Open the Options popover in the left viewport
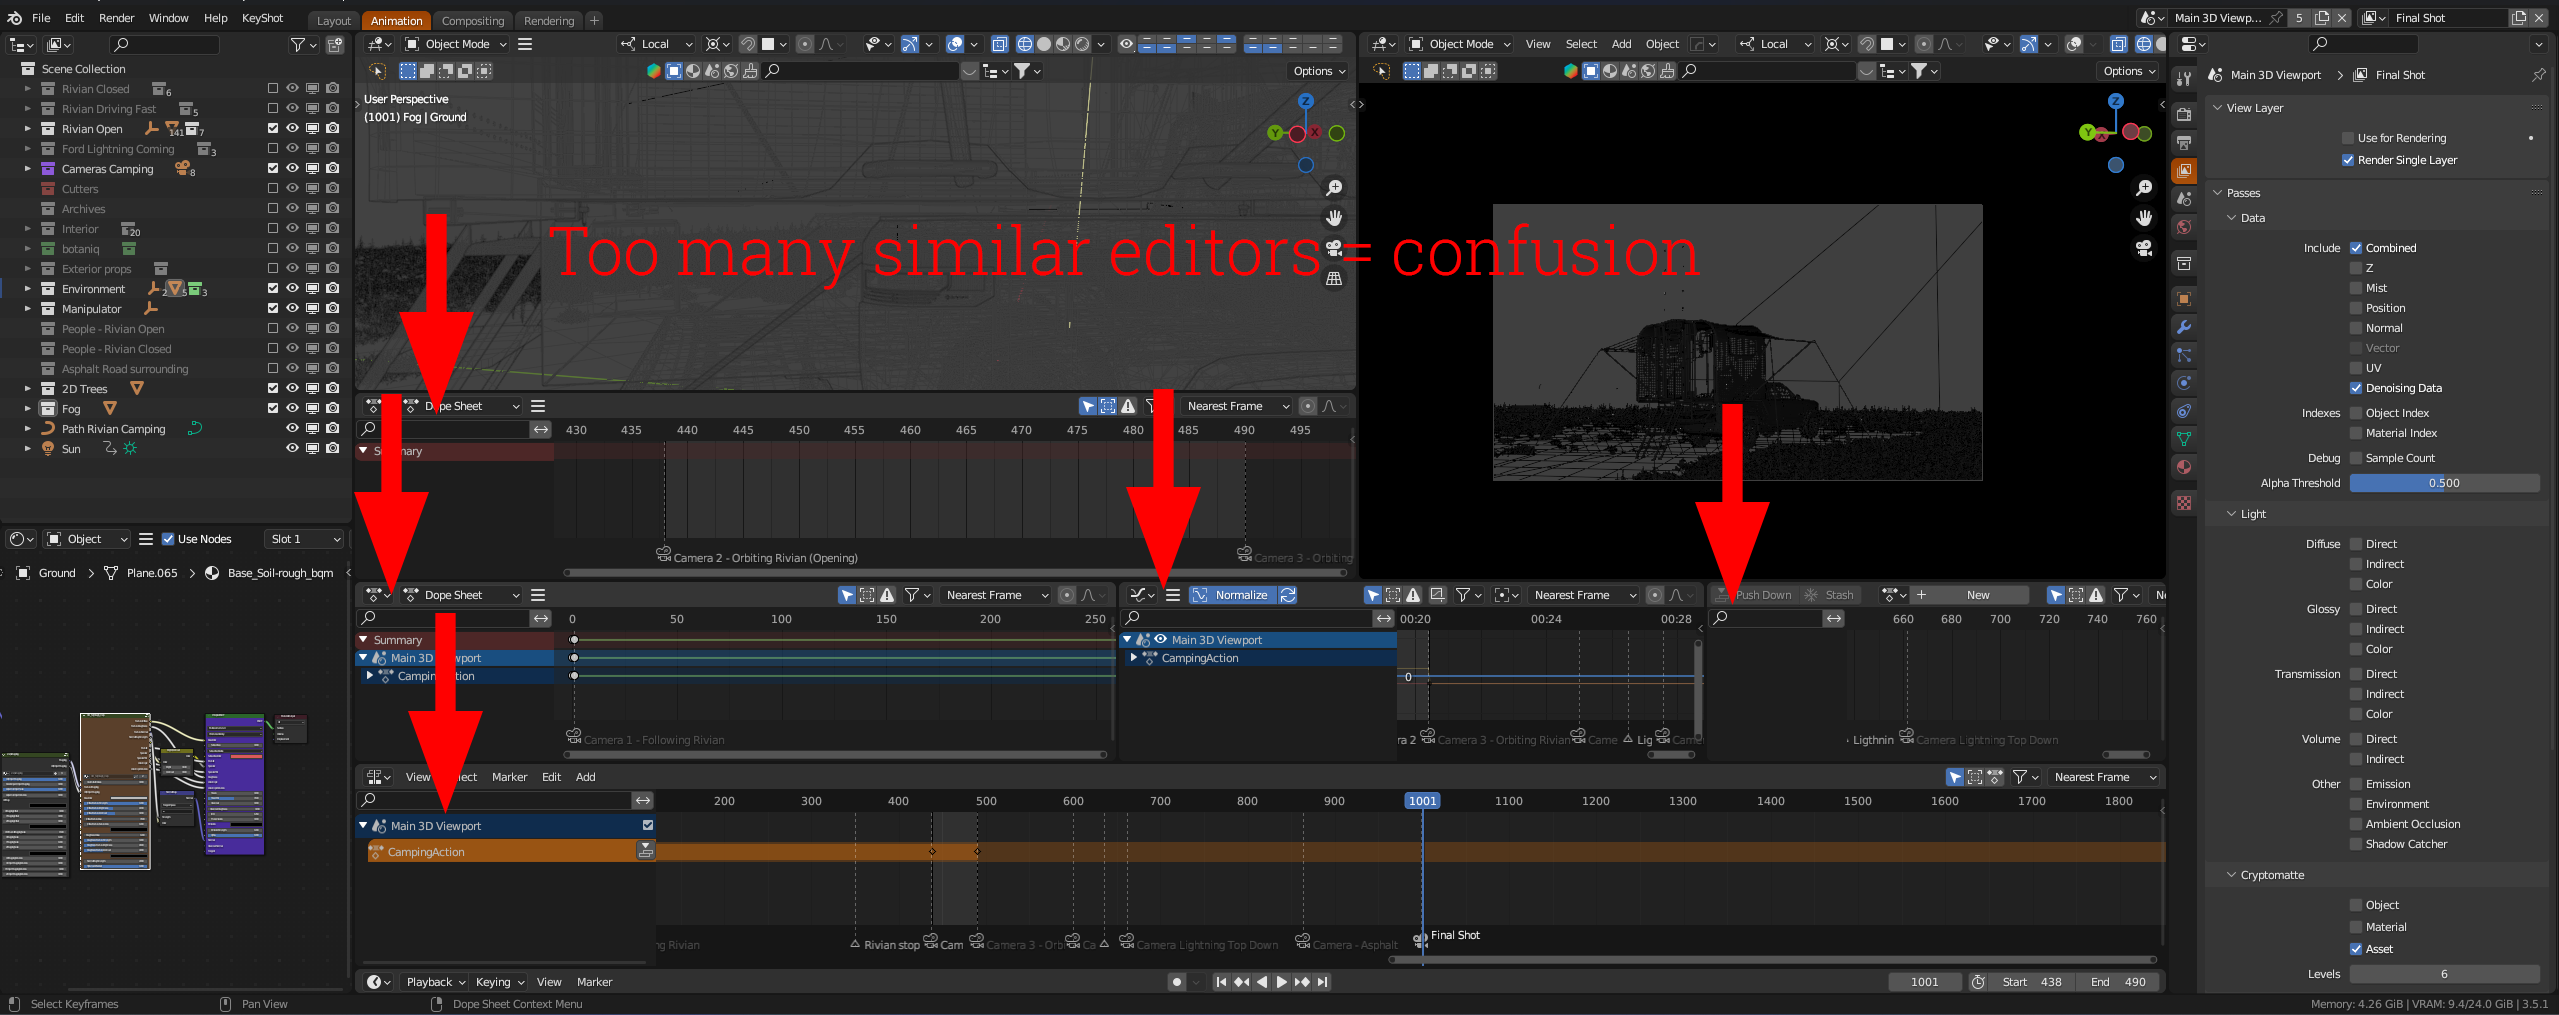Screen dimensions: 2559x1015 1319,71
